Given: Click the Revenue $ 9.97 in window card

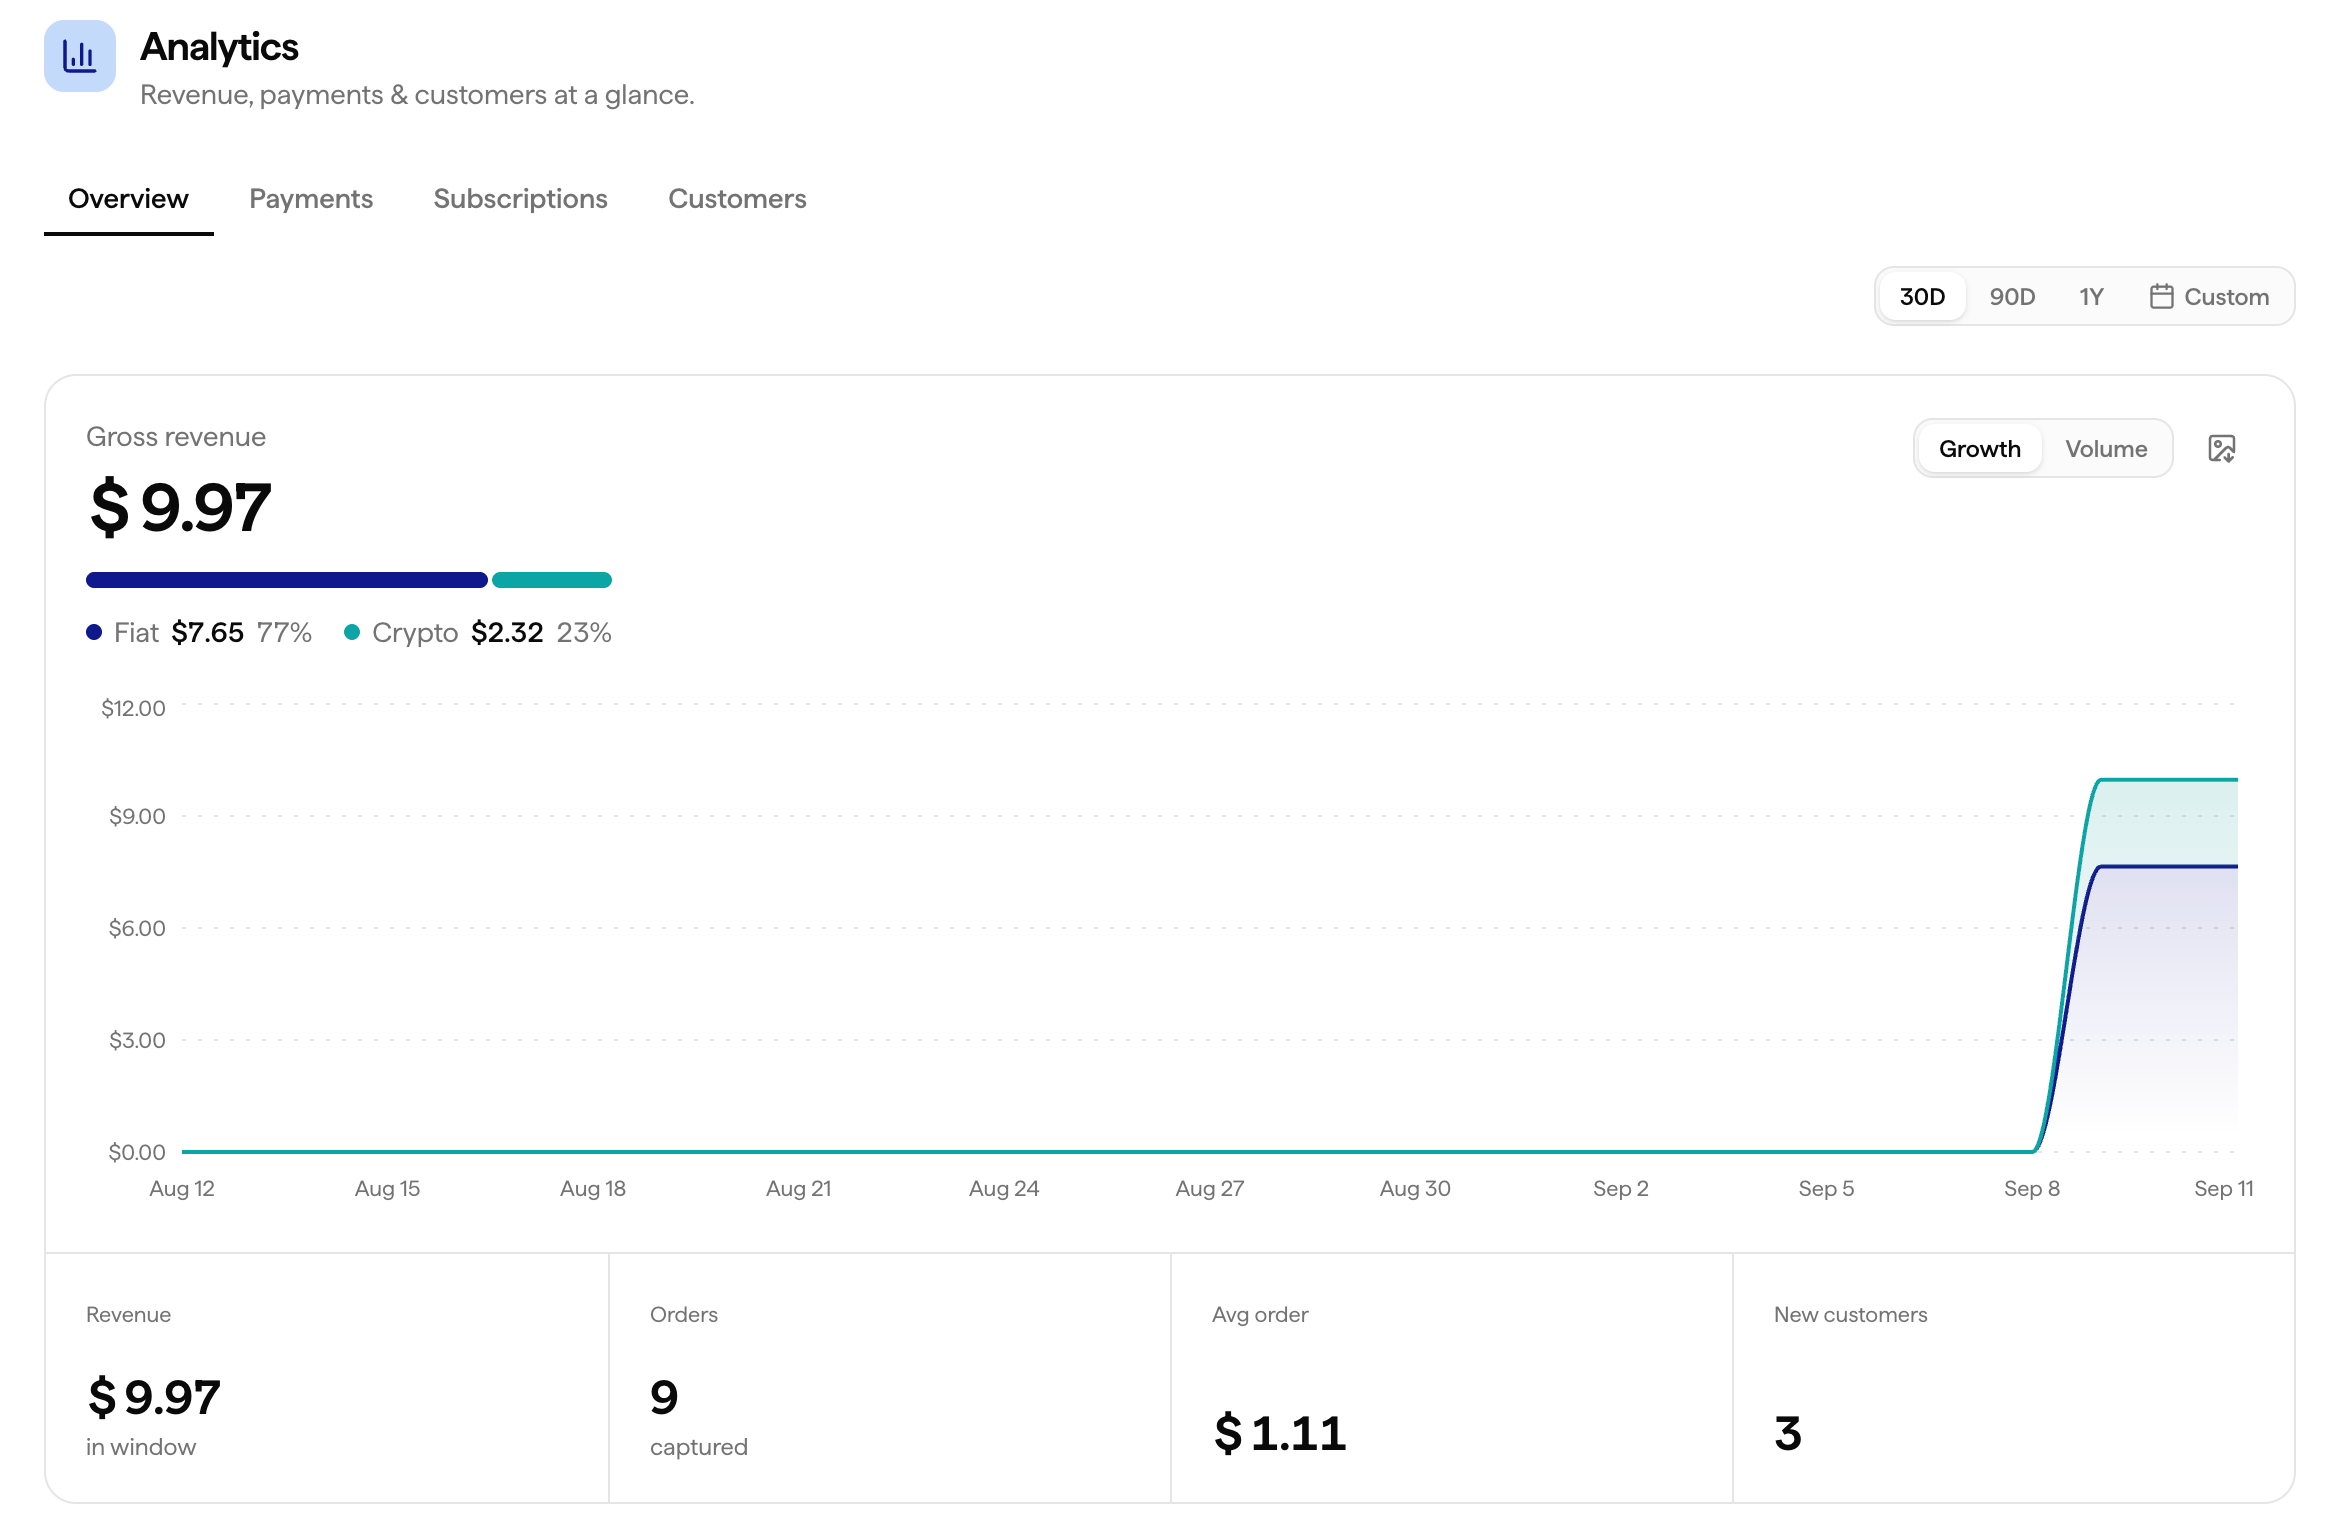Looking at the screenshot, I should pos(327,1378).
